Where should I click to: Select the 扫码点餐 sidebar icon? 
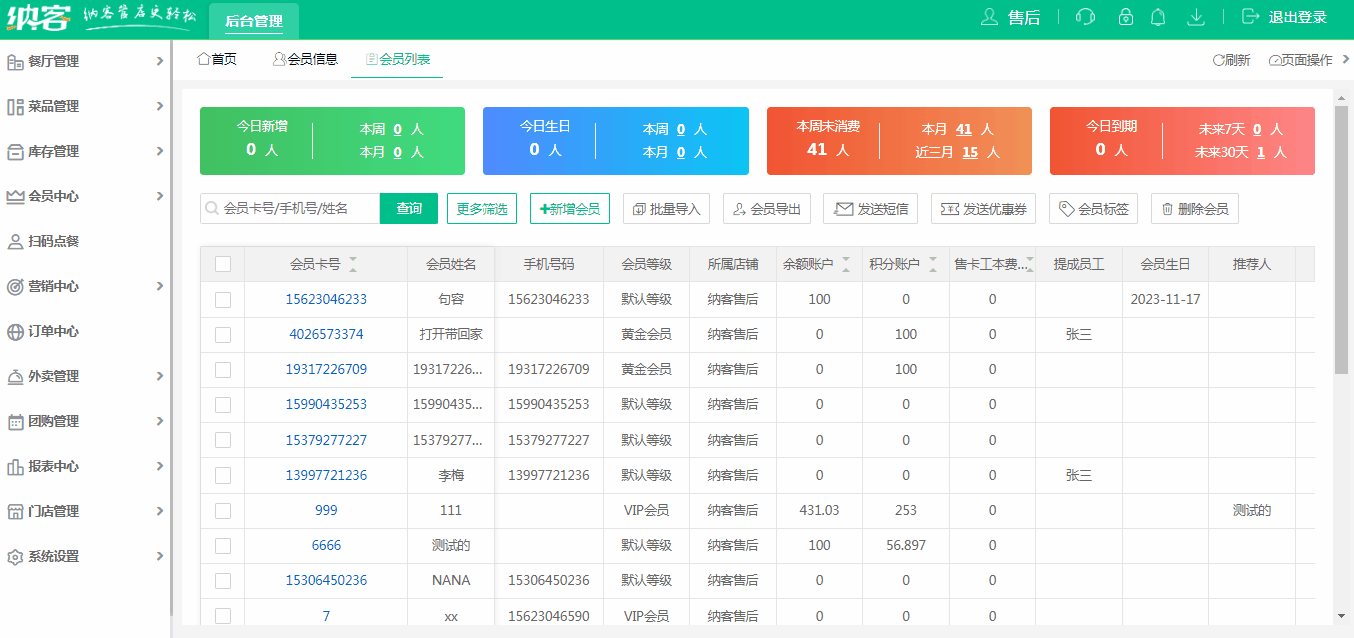coord(18,241)
